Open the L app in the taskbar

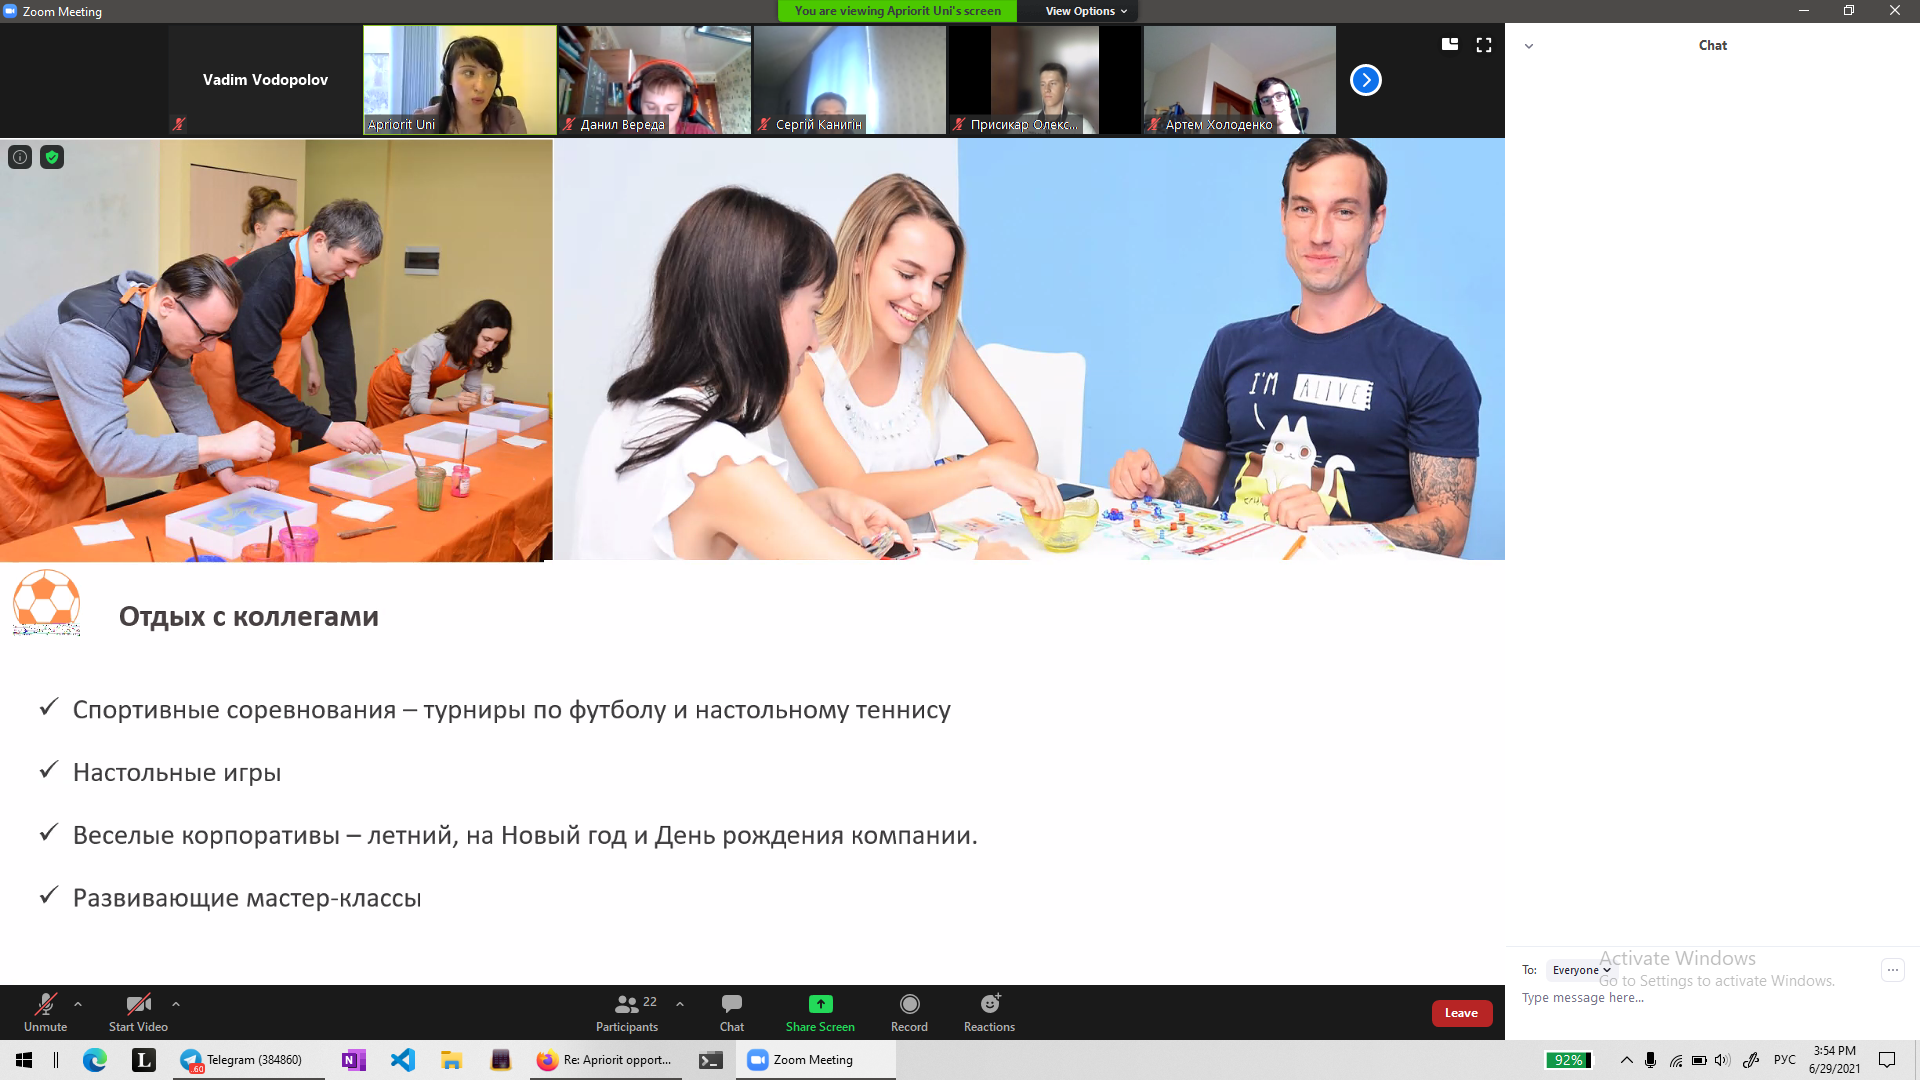(143, 1060)
